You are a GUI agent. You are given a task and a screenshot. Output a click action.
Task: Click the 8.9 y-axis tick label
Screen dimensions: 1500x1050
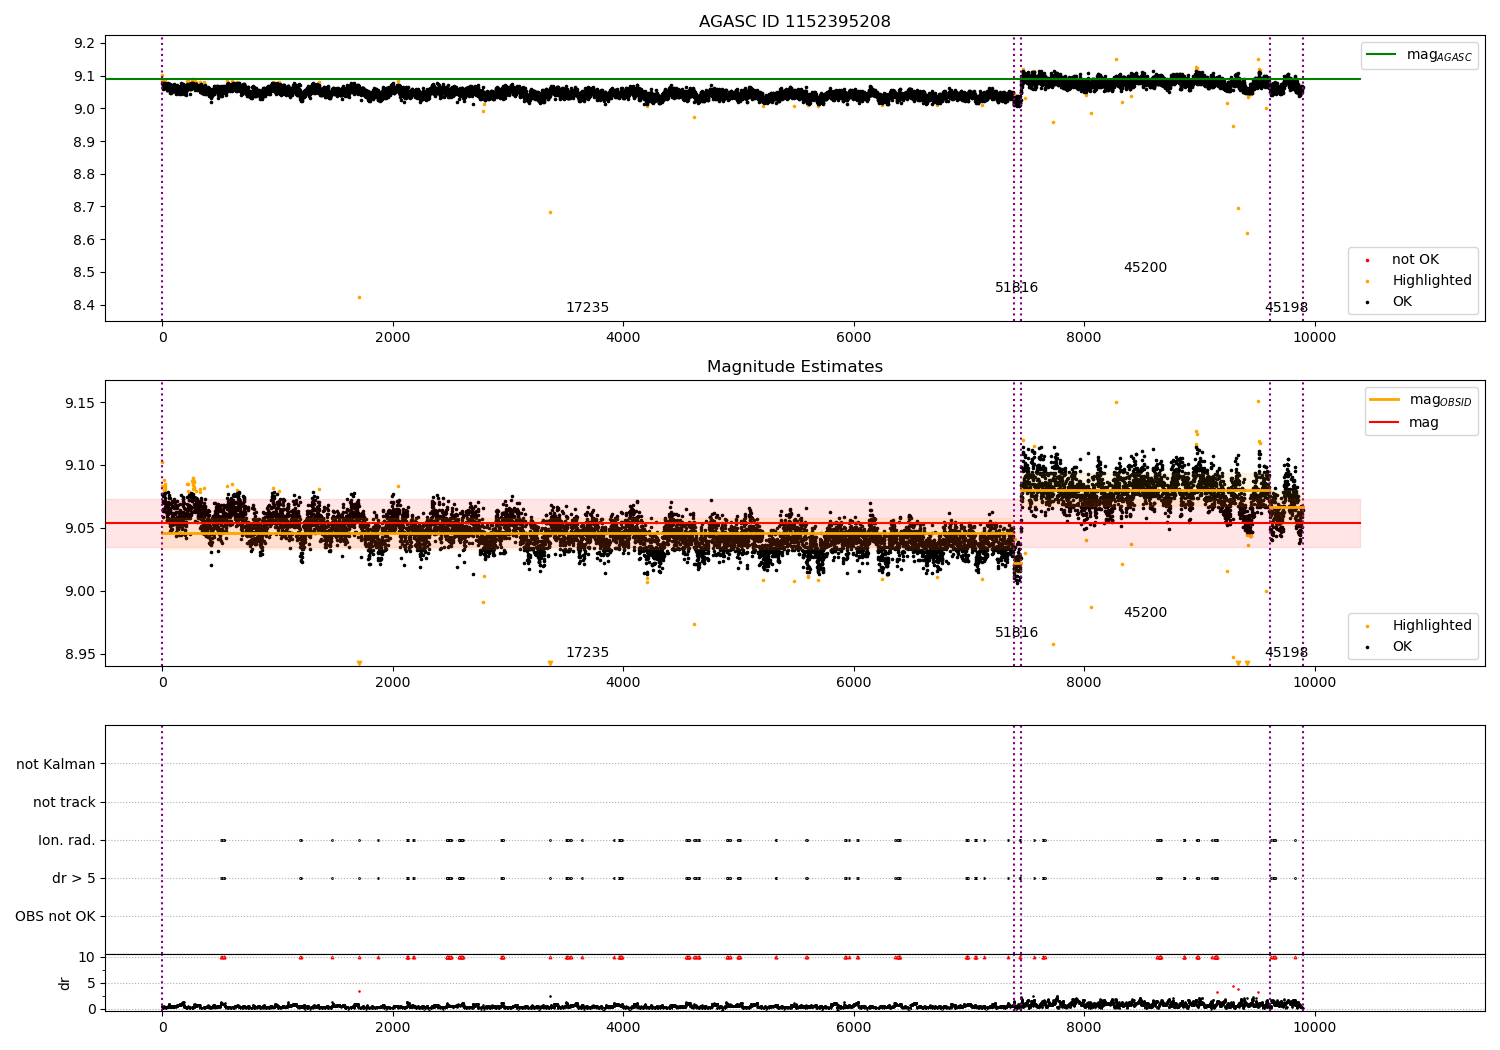point(85,142)
